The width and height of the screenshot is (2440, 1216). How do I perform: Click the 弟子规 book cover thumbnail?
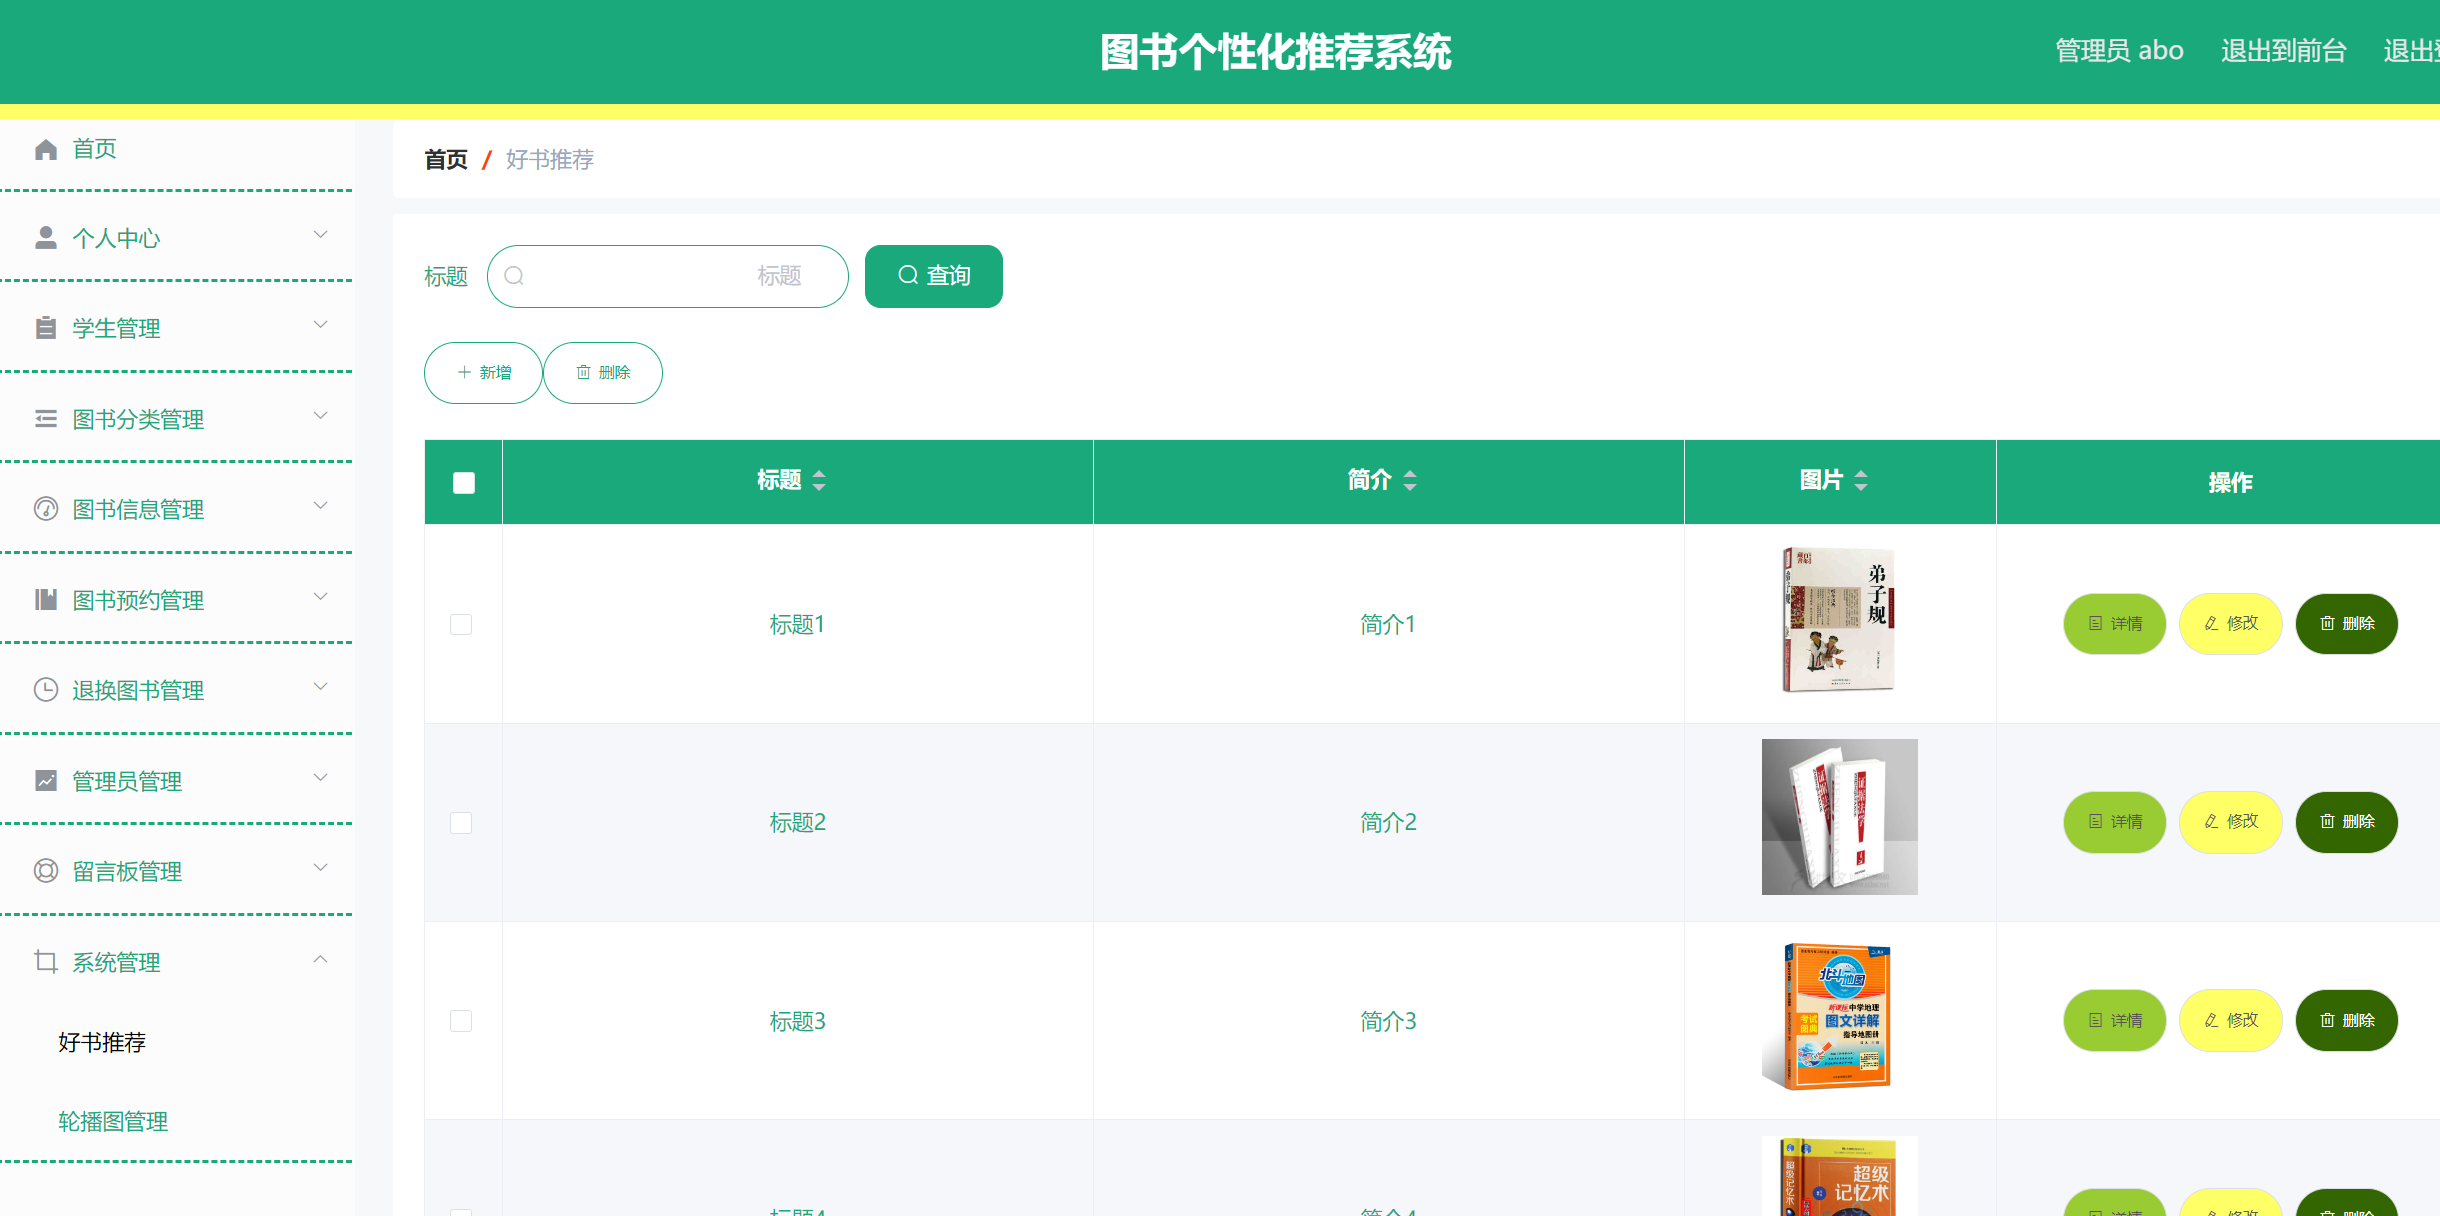pyautogui.click(x=1838, y=620)
